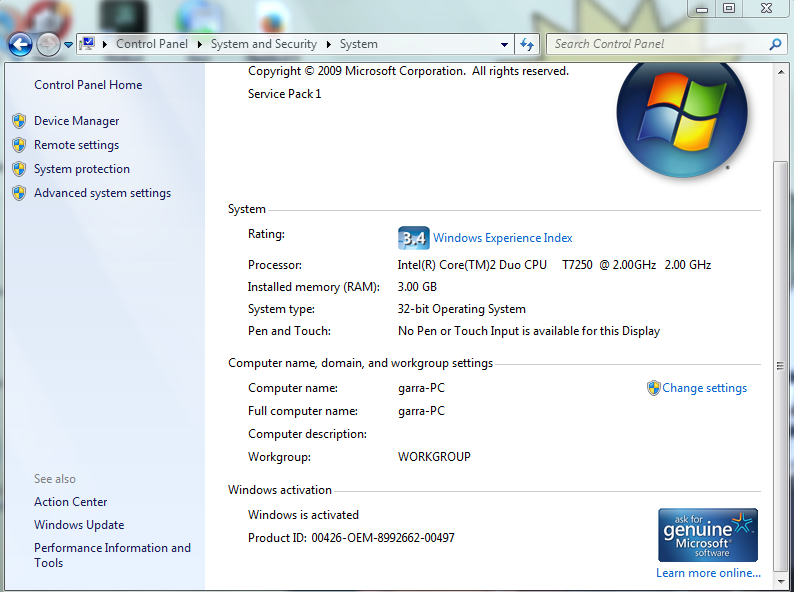Click the scrollbar up arrow
The height and width of the screenshot is (592, 794).
780,72
